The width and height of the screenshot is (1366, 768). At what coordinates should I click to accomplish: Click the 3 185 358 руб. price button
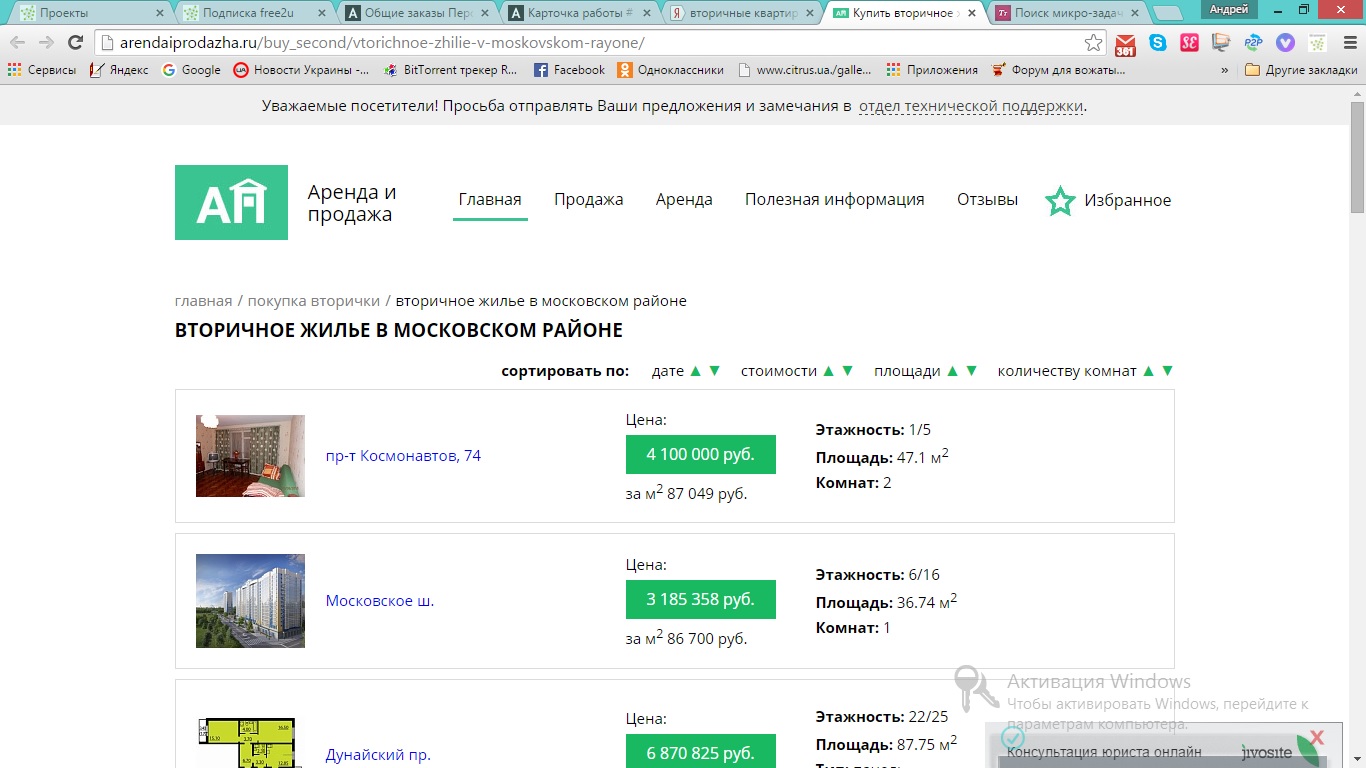click(701, 599)
